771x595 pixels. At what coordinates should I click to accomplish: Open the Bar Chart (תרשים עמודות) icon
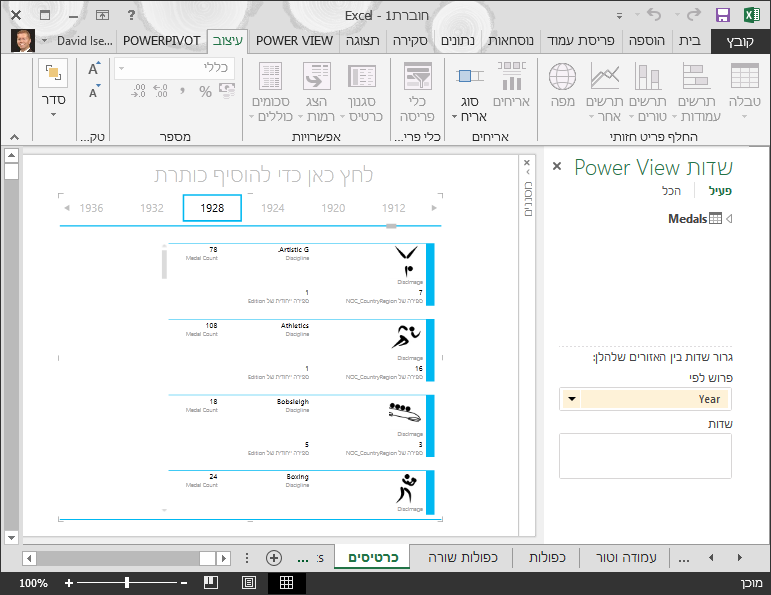coord(696,76)
